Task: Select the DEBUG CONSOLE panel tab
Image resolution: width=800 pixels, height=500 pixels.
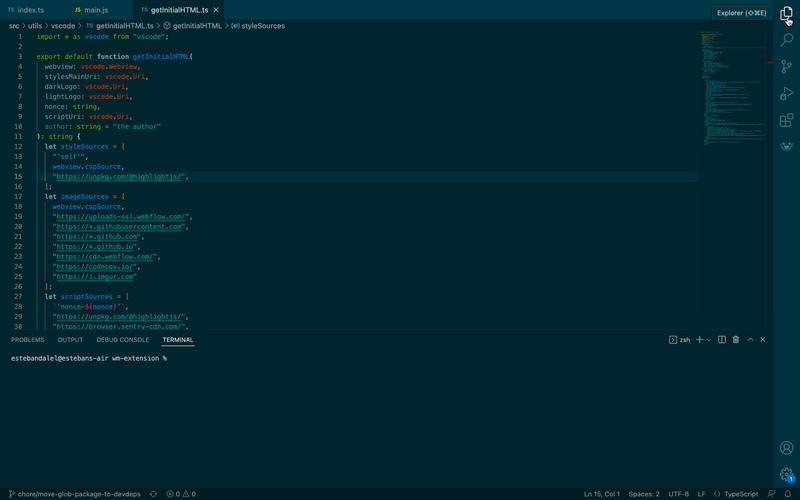Action: [122, 340]
